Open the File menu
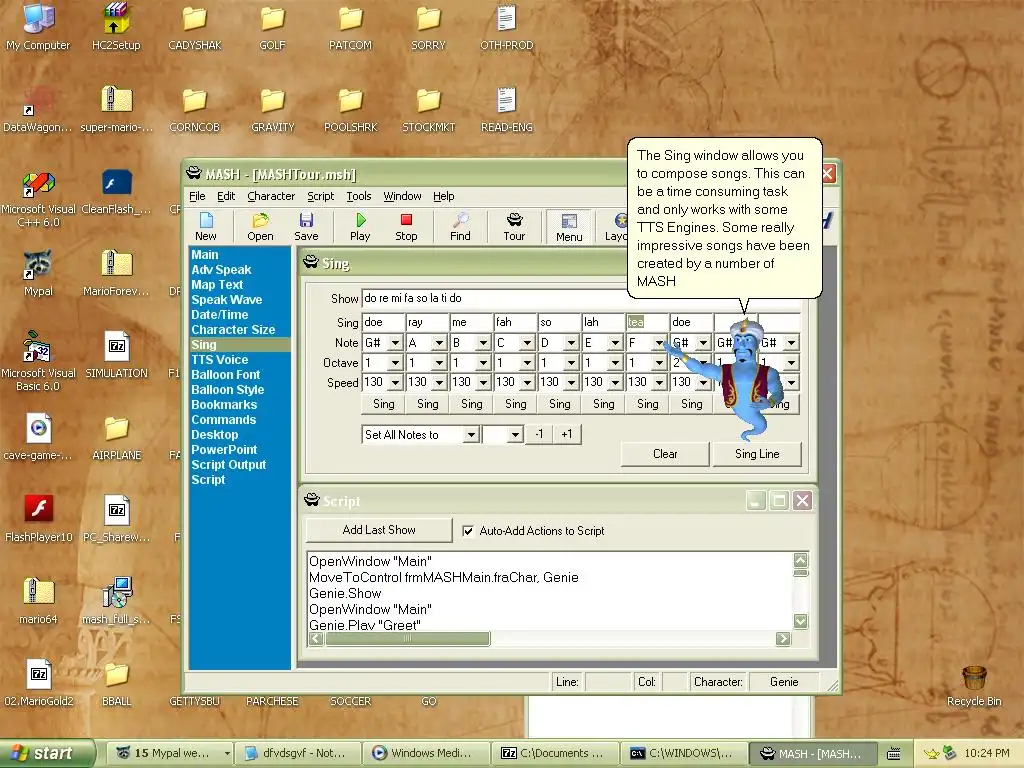This screenshot has height=768, width=1024. pos(197,196)
